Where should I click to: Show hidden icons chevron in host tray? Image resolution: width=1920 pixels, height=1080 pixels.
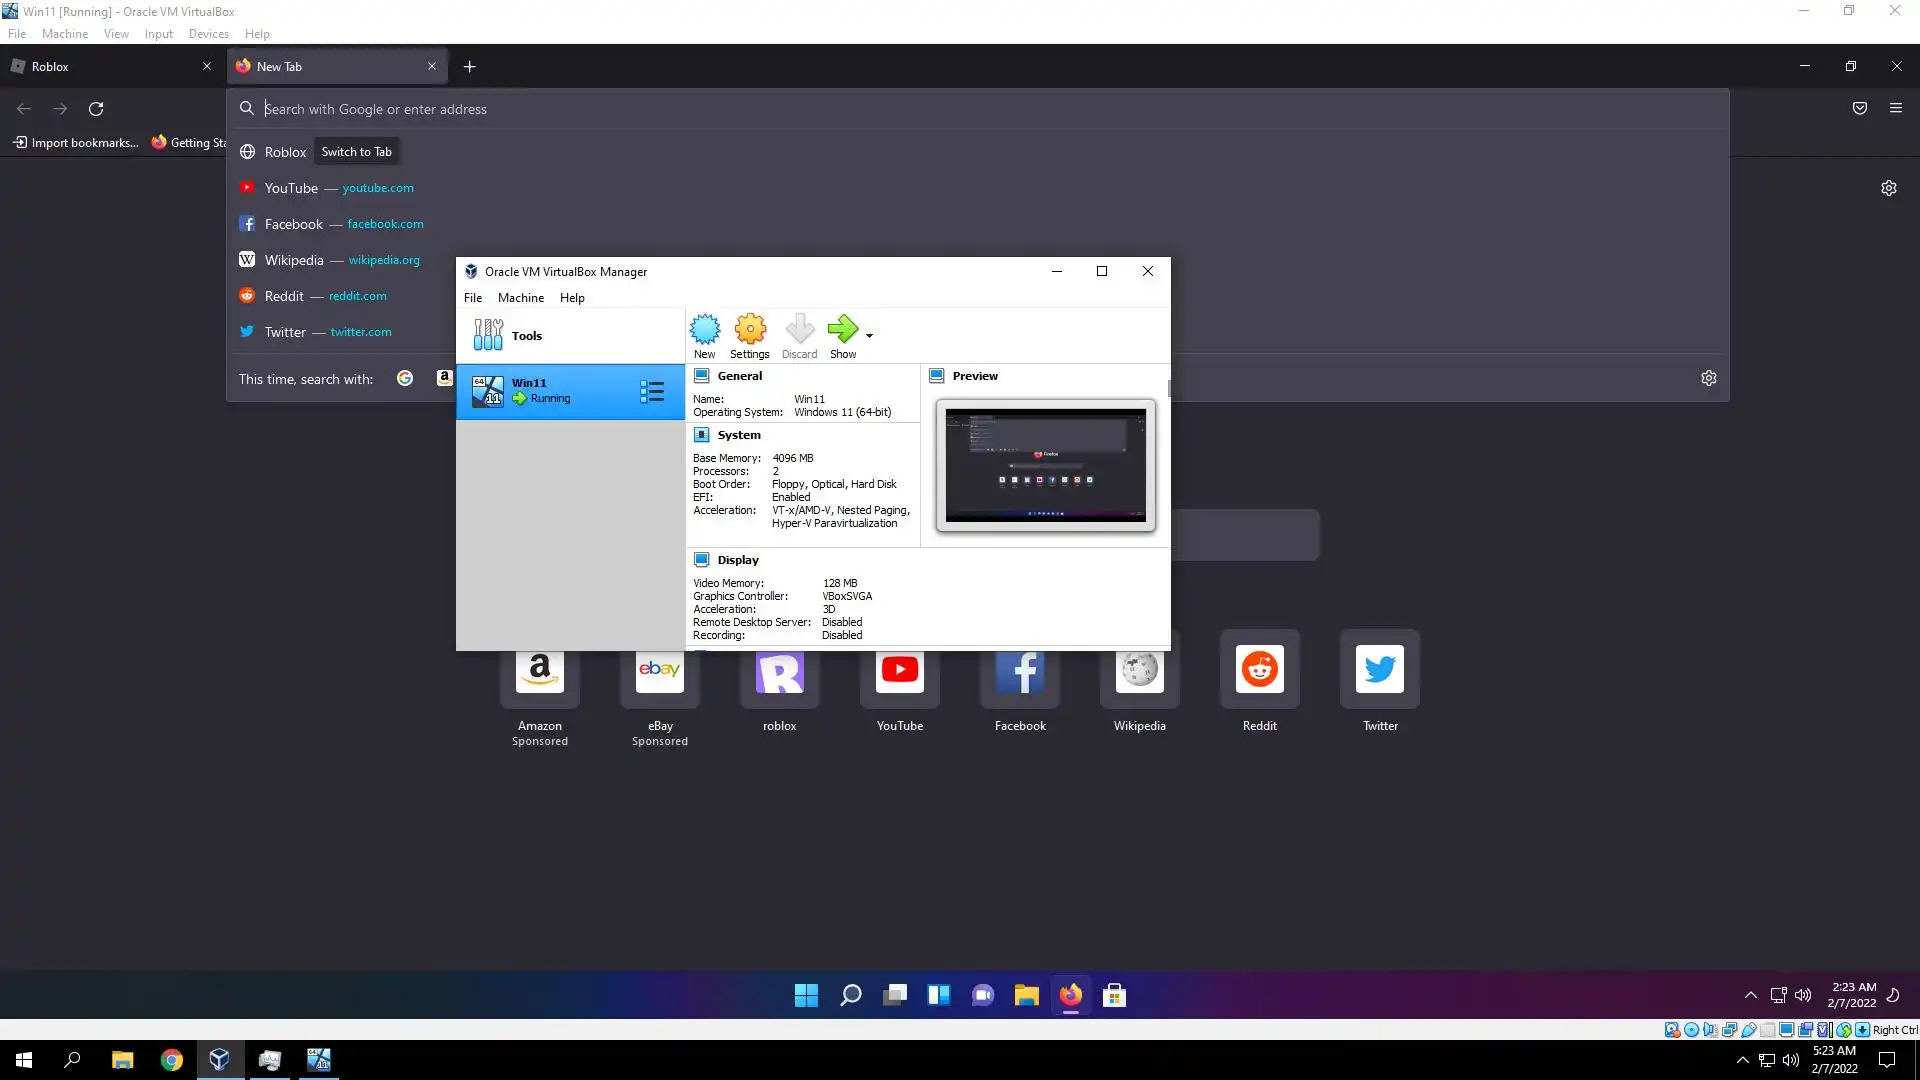[1742, 1060]
